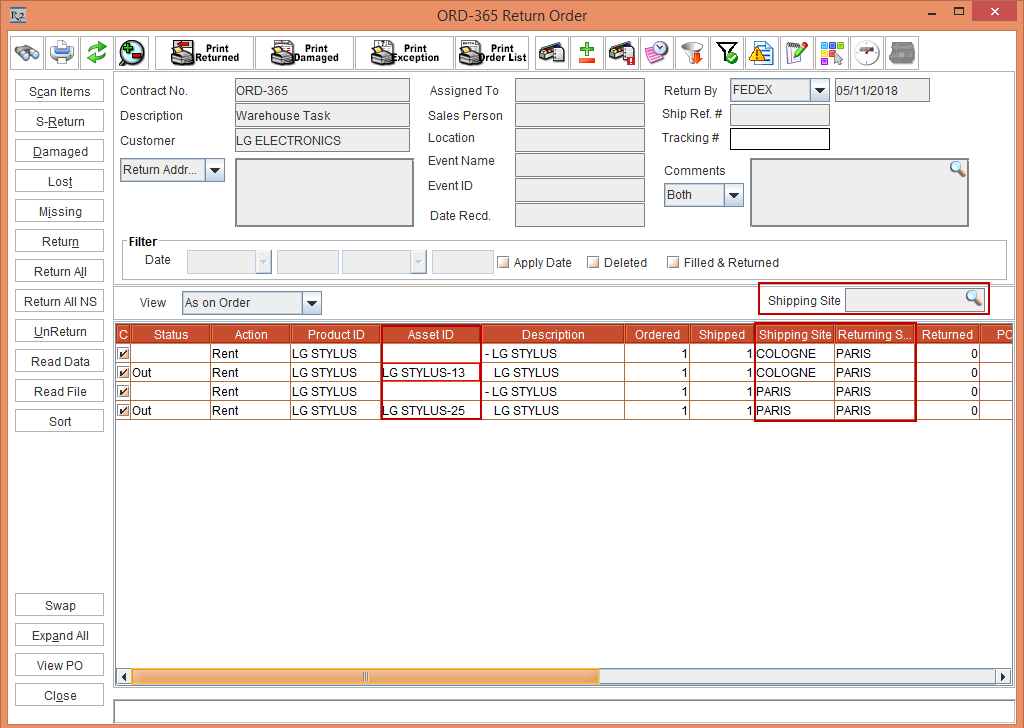Open the Comments Both dropdown

click(733, 195)
